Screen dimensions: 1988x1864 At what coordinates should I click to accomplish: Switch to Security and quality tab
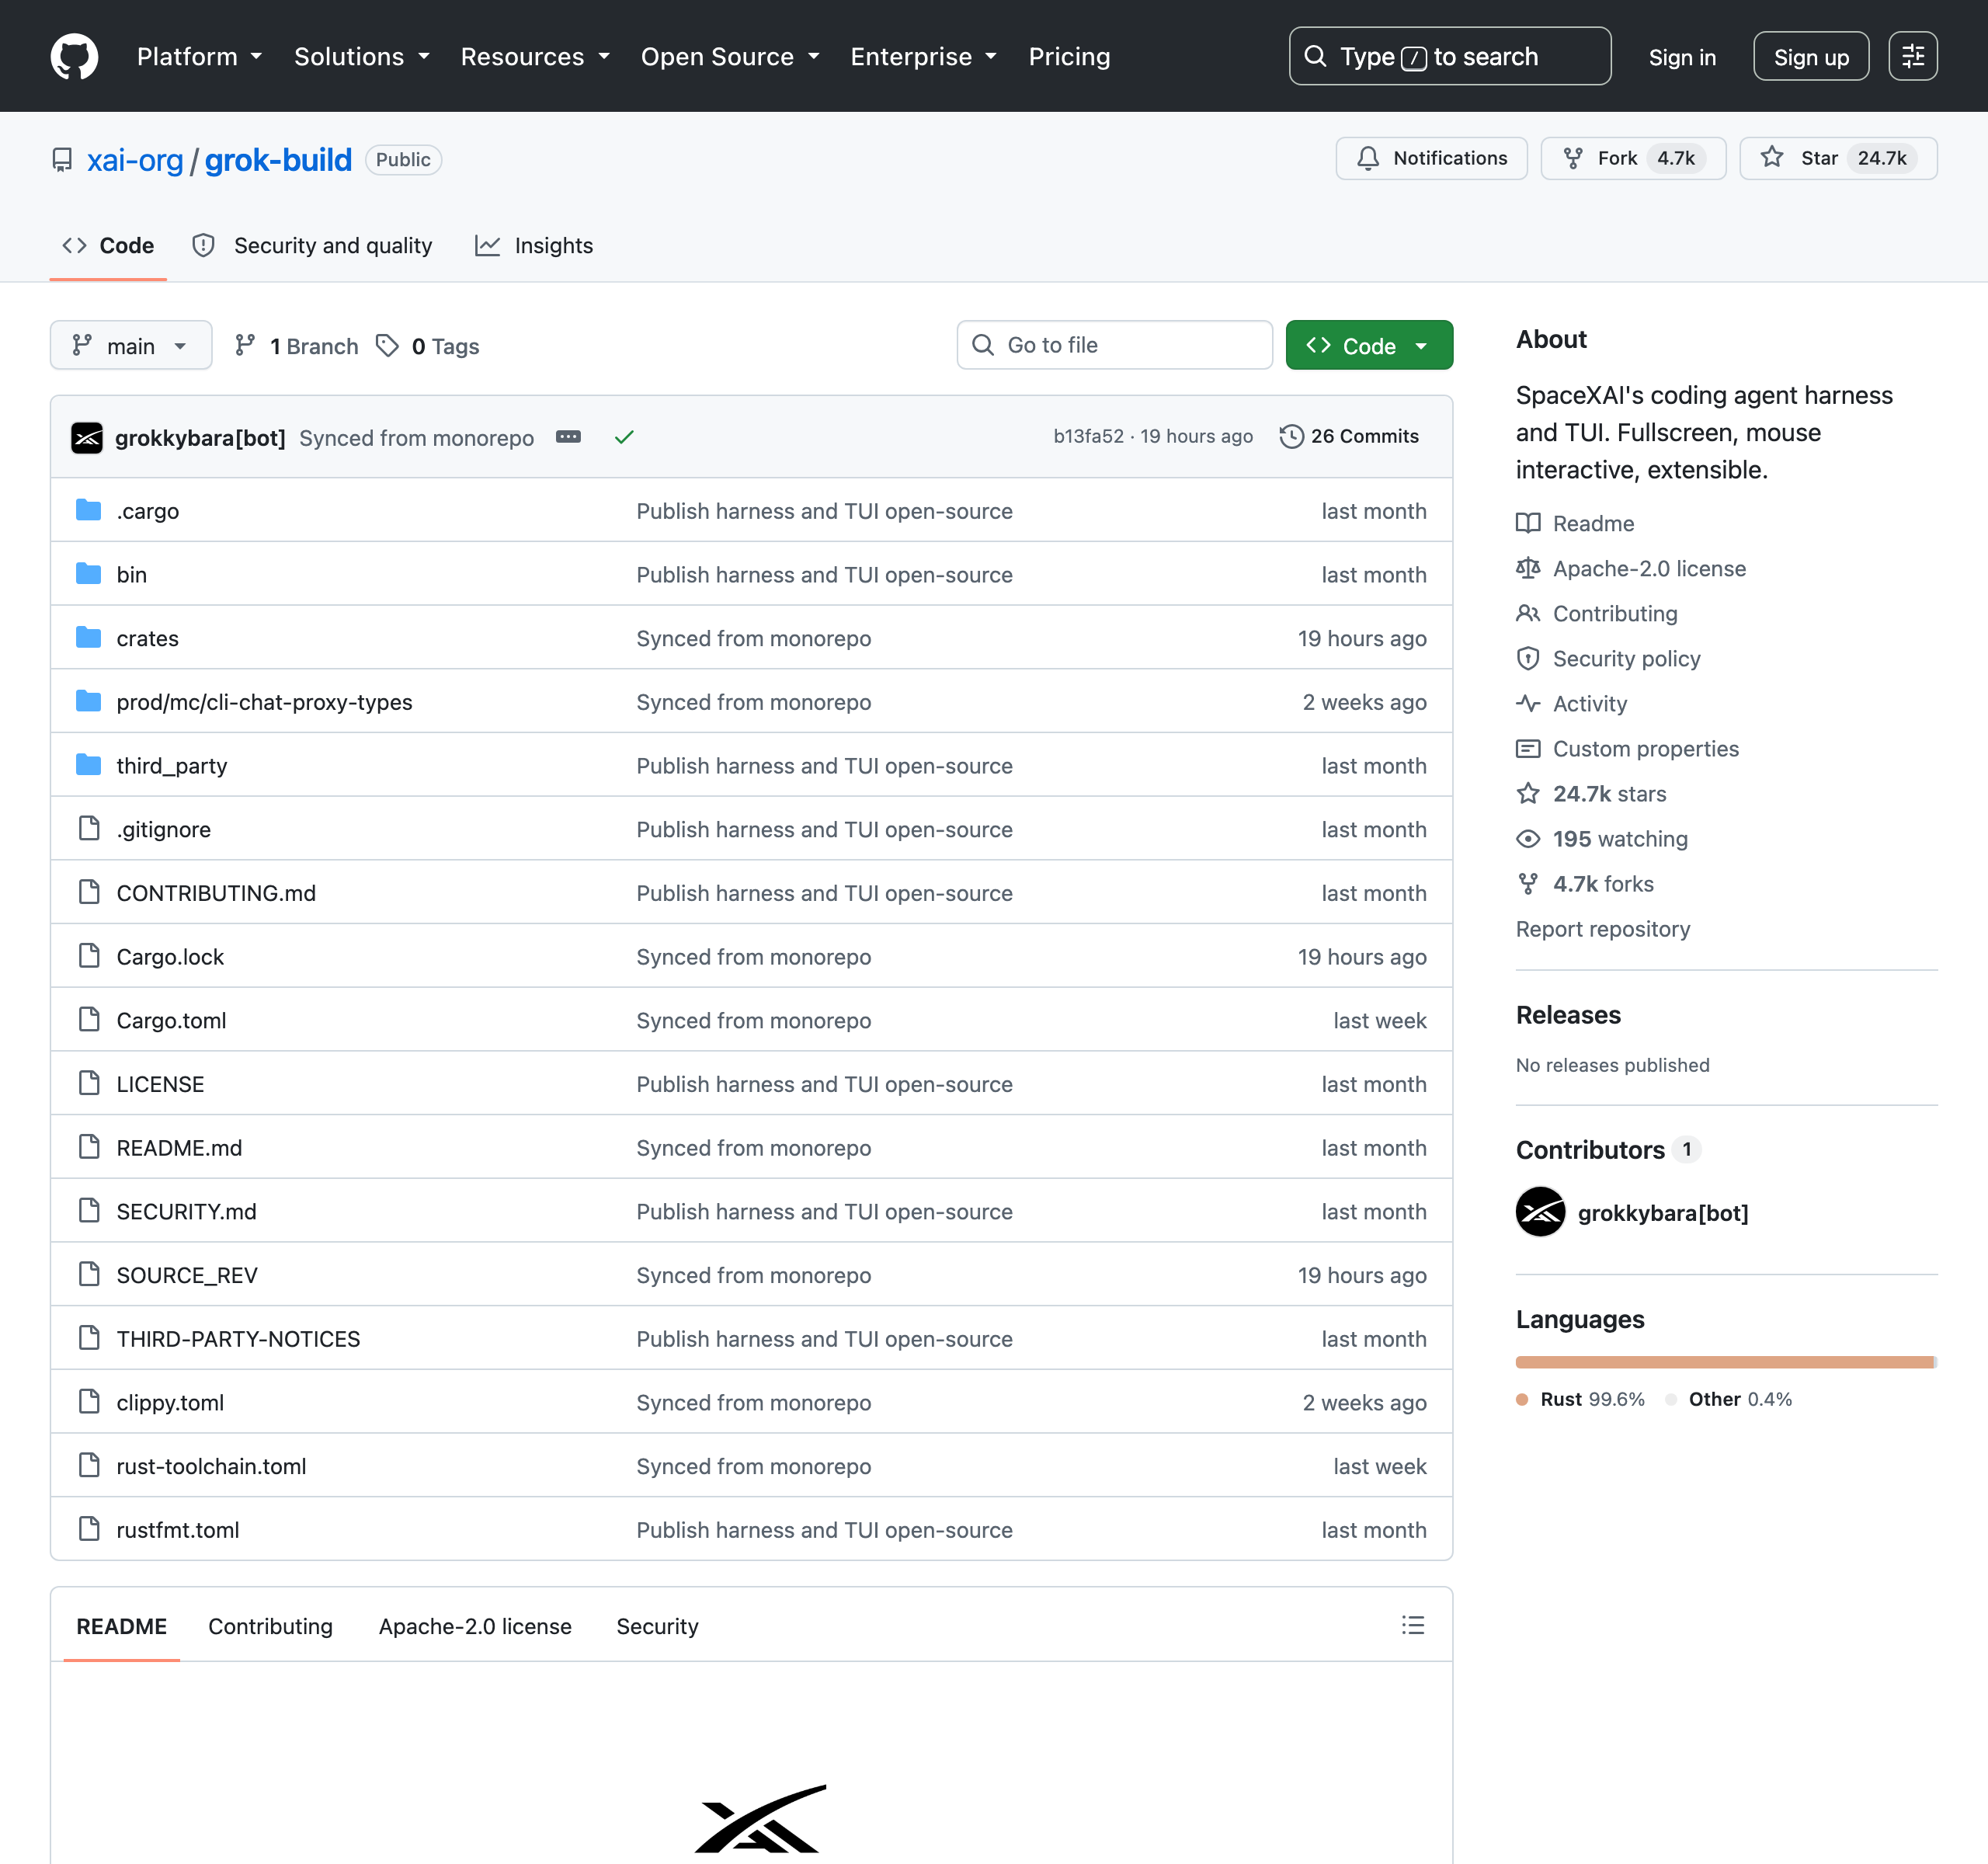[x=312, y=245]
